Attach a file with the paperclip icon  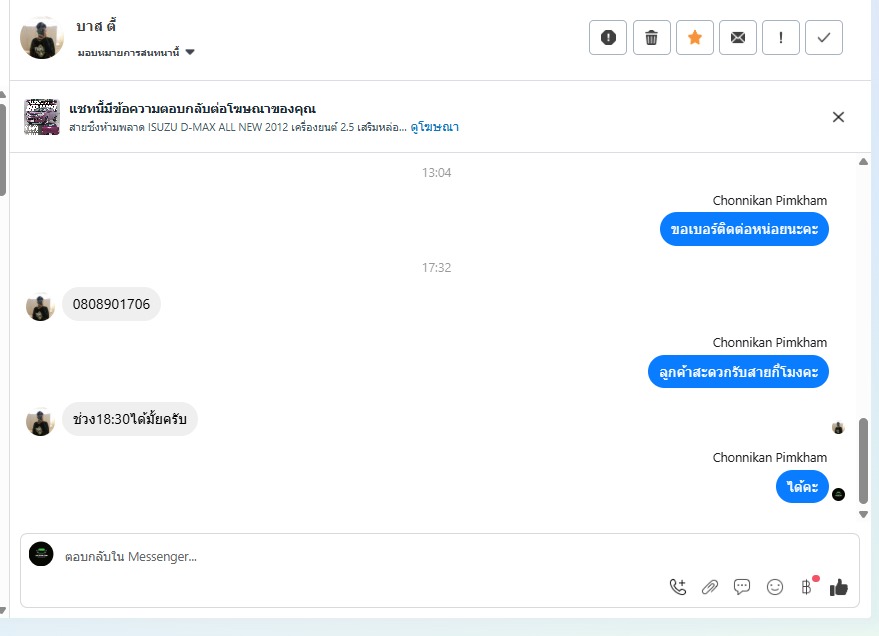tap(710, 587)
